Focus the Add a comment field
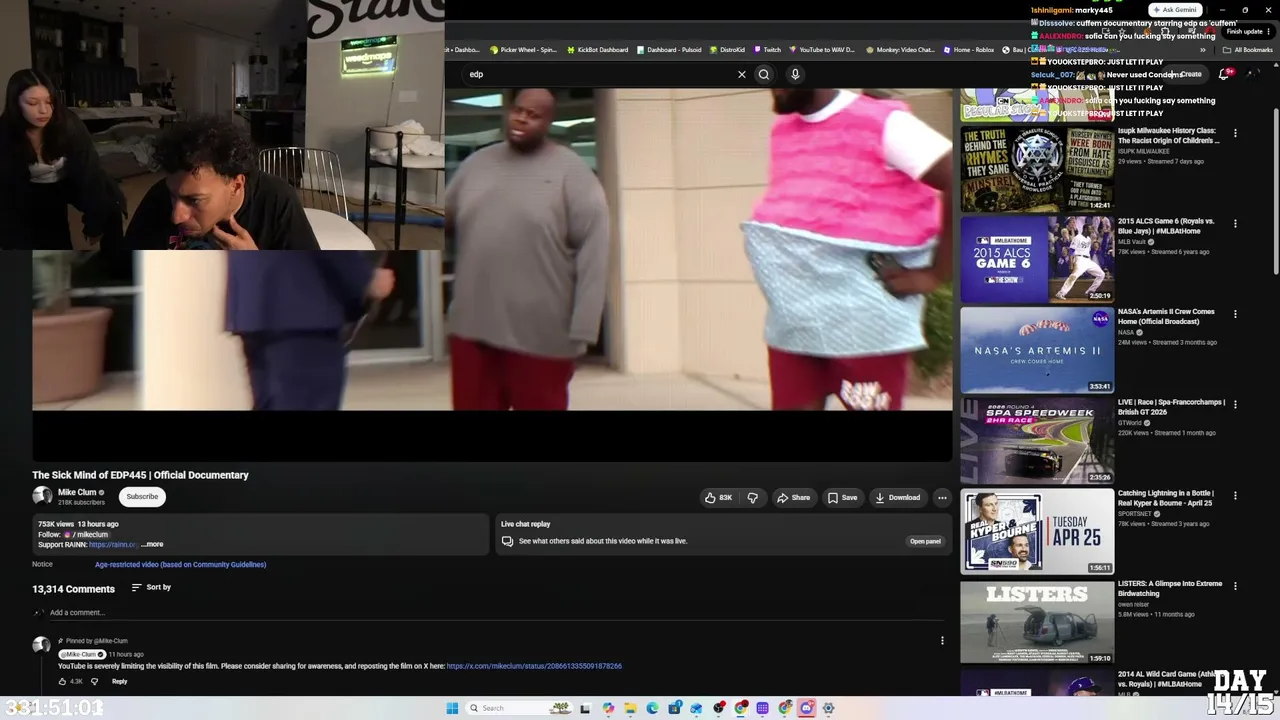This screenshot has width=1280, height=720. click(x=497, y=612)
